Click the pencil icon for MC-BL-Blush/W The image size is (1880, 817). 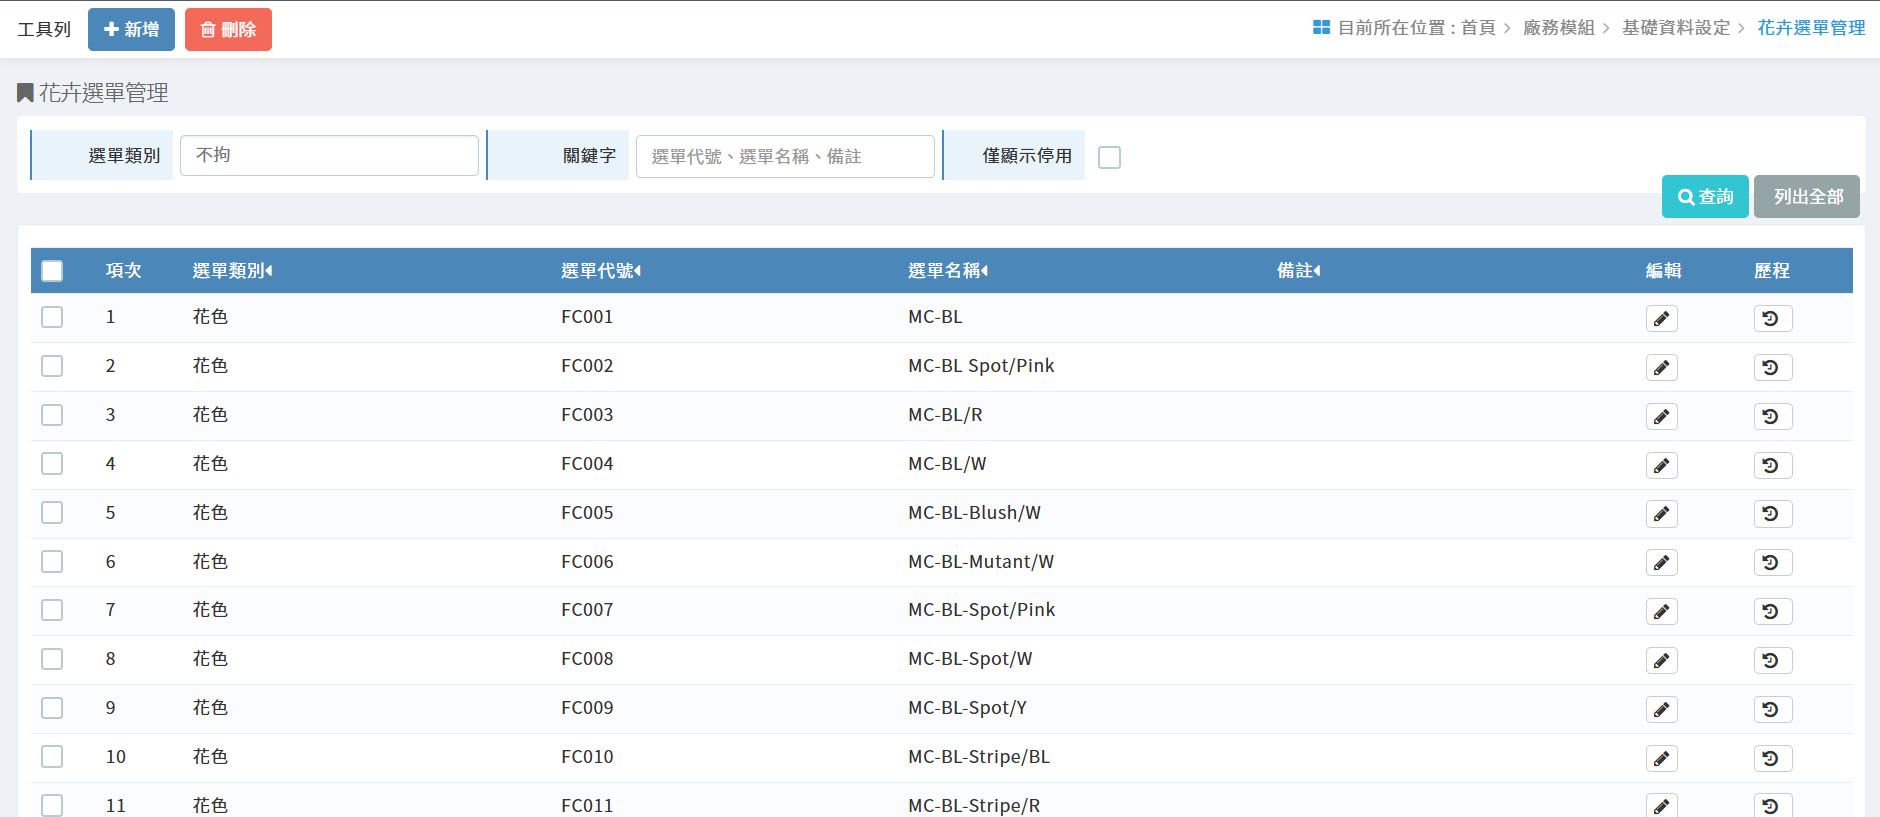click(x=1661, y=514)
